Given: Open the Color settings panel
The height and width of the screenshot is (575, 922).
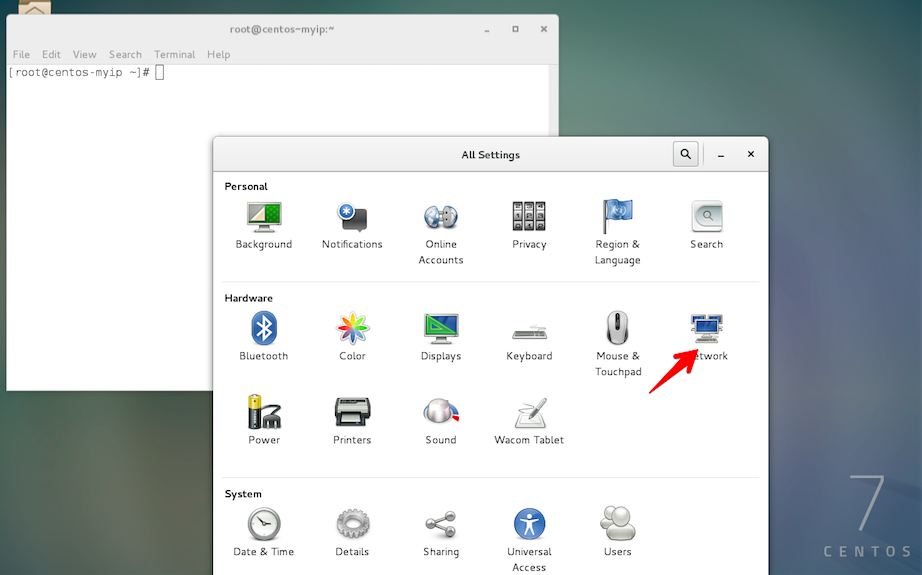Looking at the screenshot, I should click(352, 336).
